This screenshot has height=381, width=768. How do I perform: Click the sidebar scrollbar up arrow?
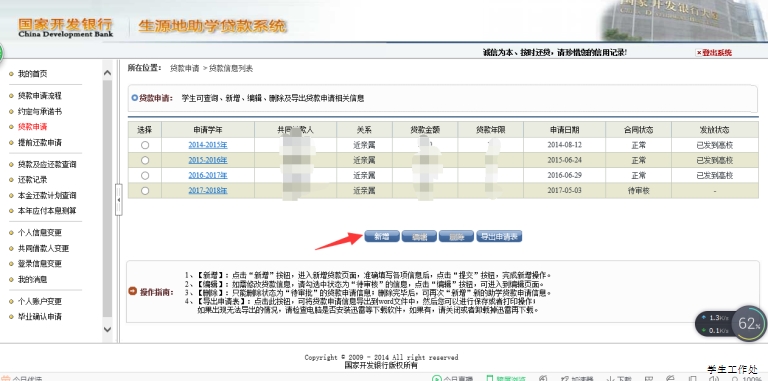pyautogui.click(x=107, y=73)
